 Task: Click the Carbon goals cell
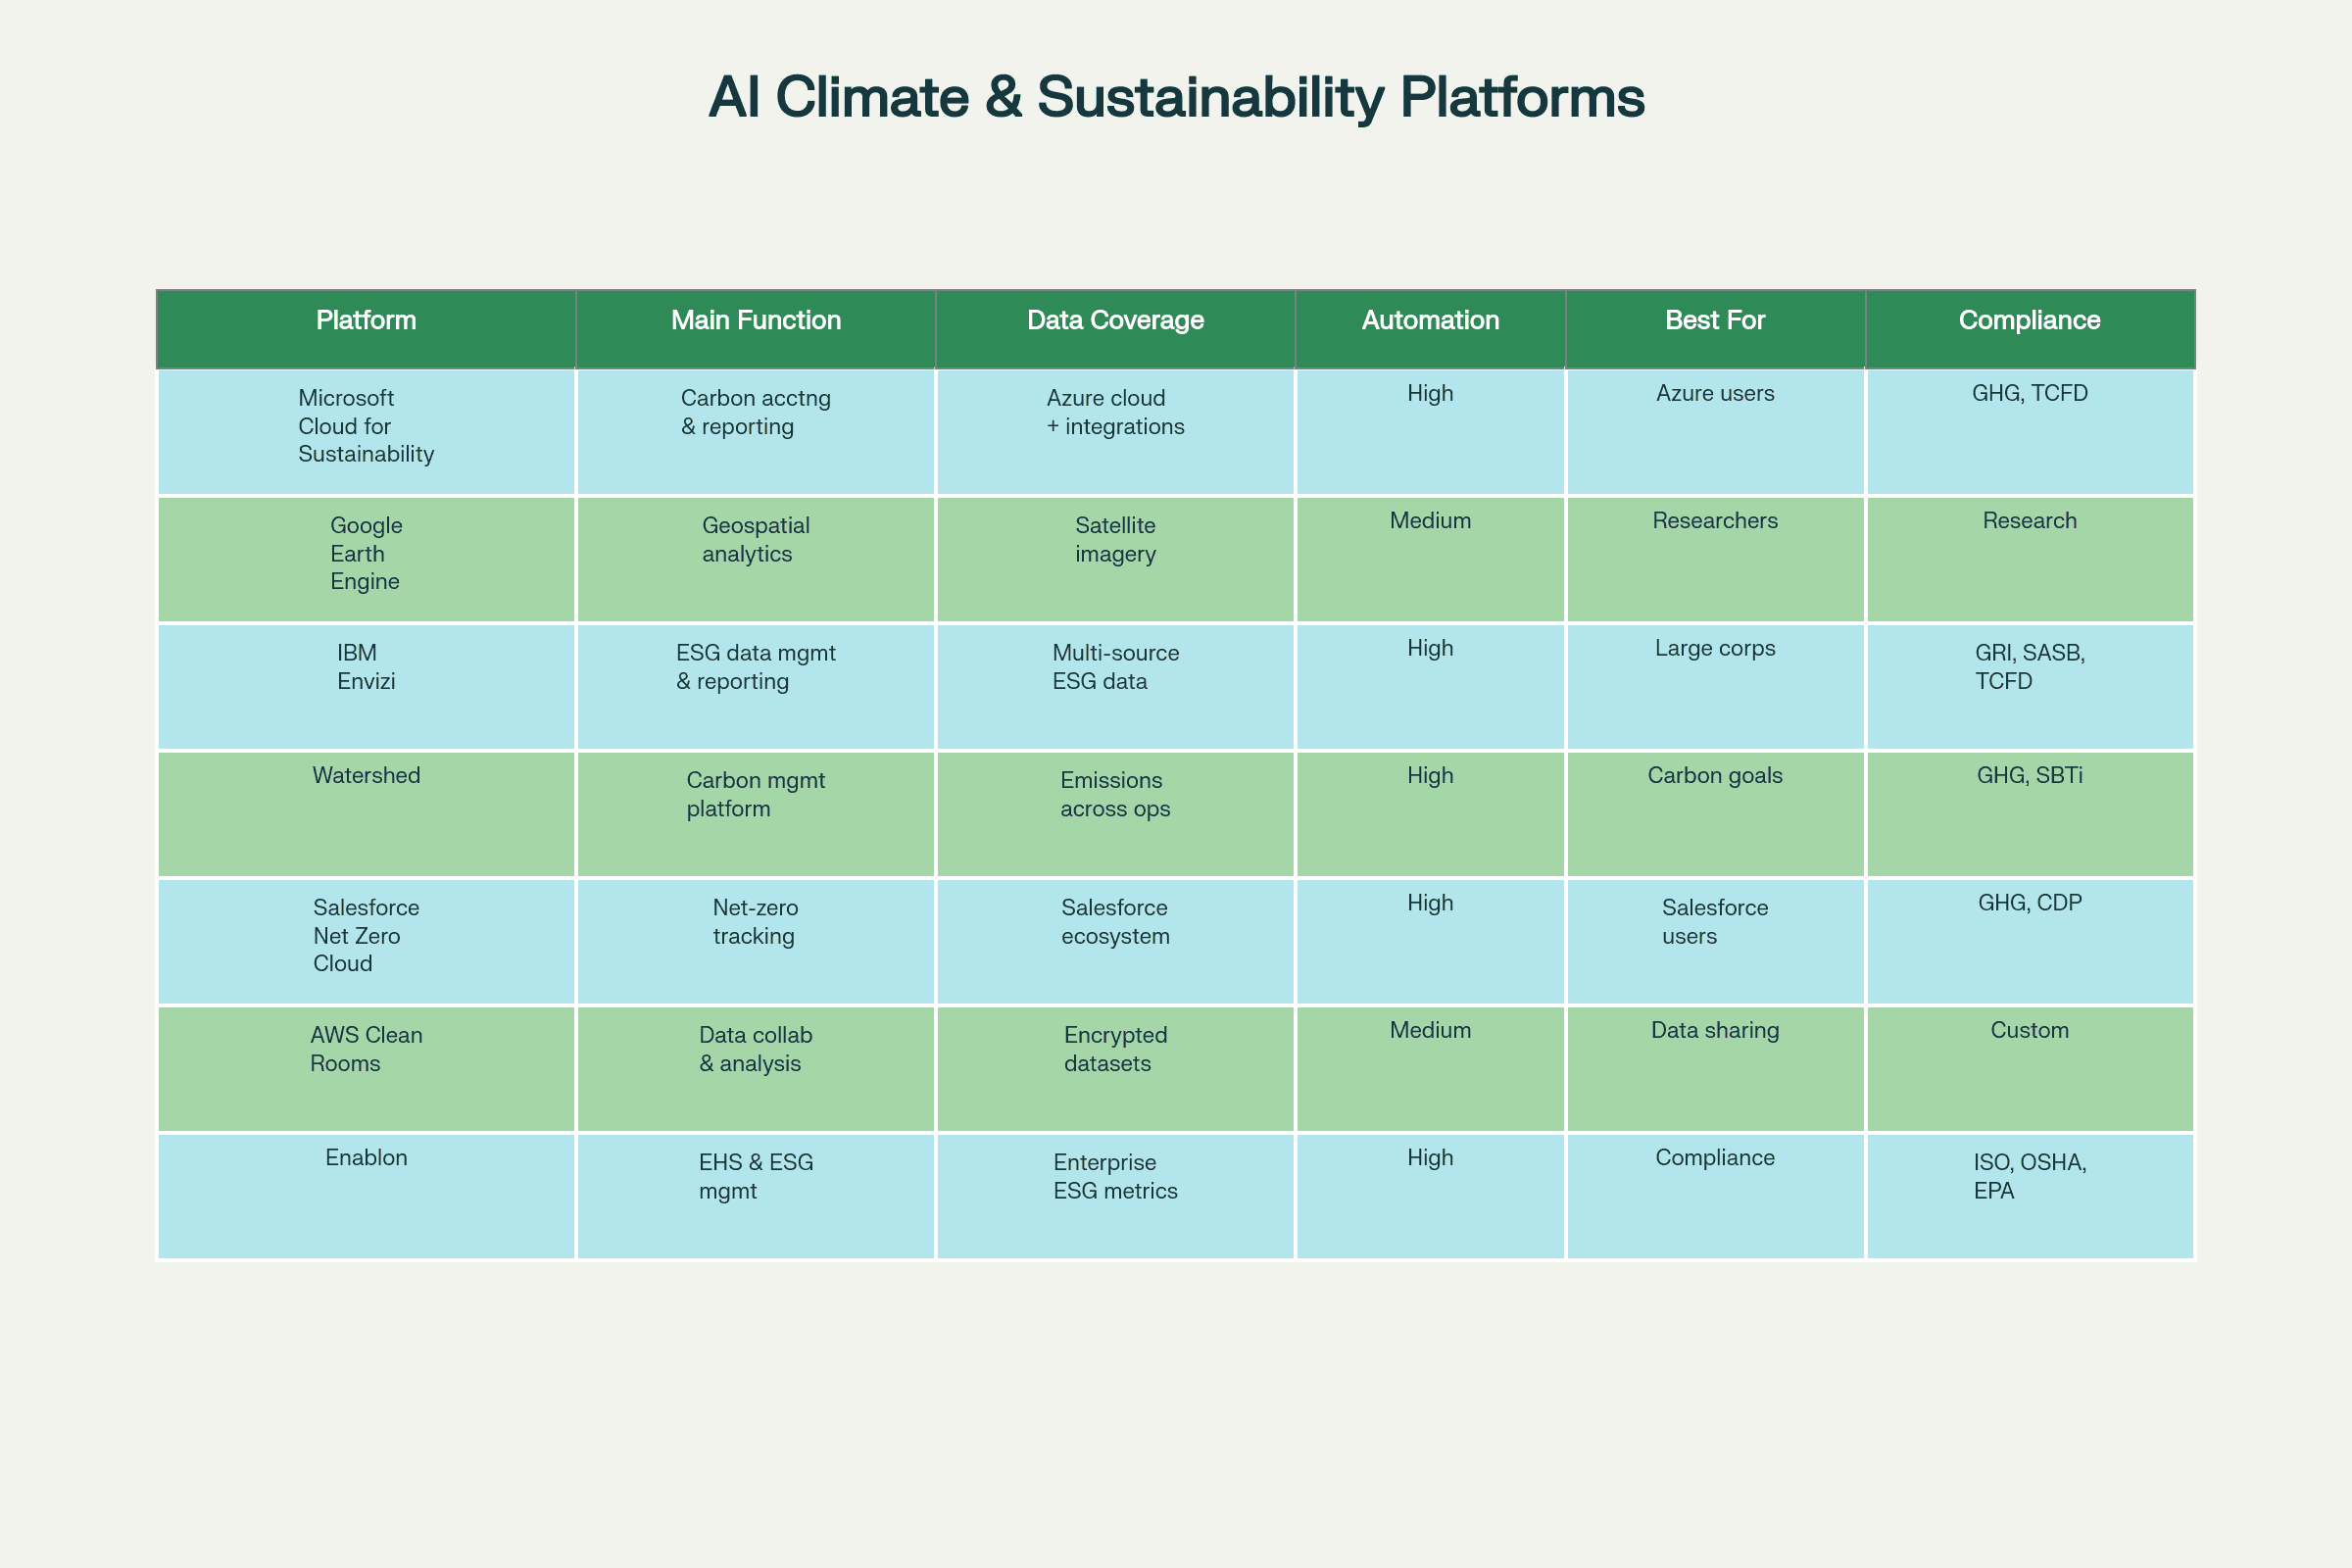pyautogui.click(x=1716, y=814)
